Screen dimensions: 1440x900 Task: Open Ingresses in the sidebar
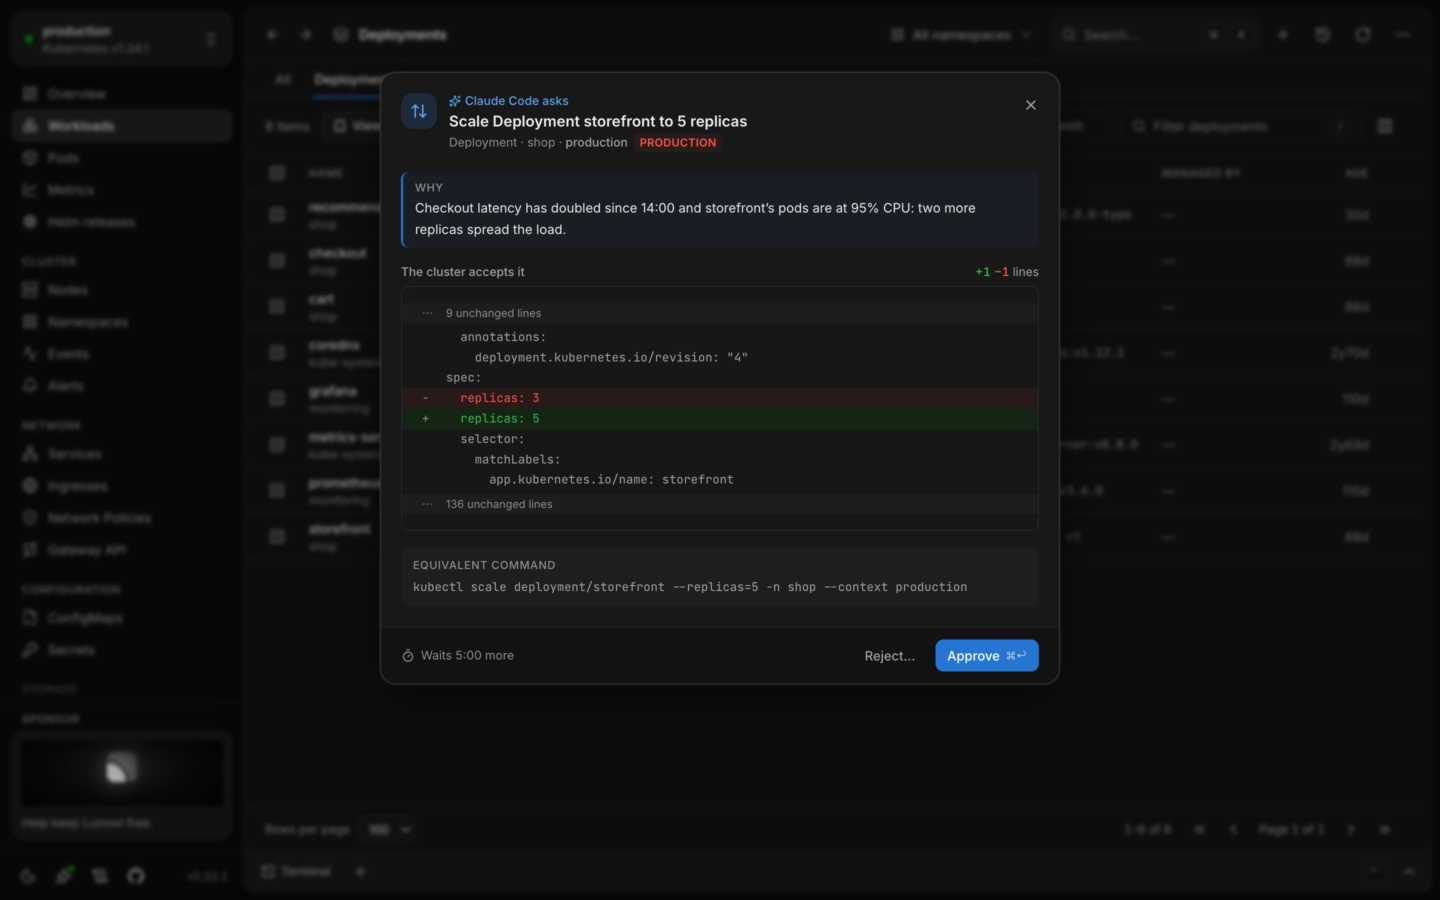click(x=122, y=486)
